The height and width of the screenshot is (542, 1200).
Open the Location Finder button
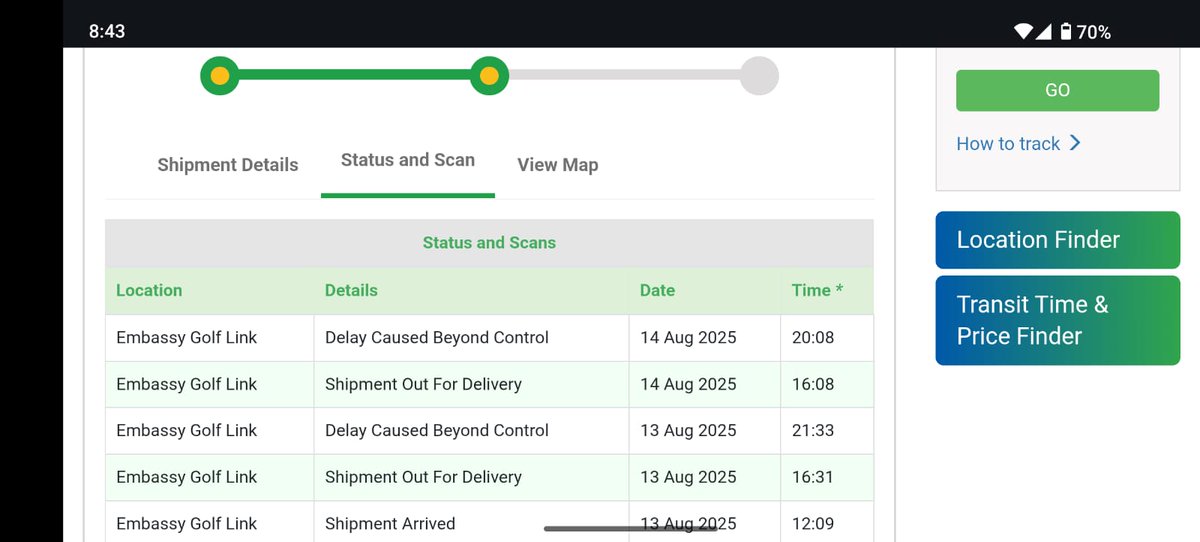point(1058,240)
